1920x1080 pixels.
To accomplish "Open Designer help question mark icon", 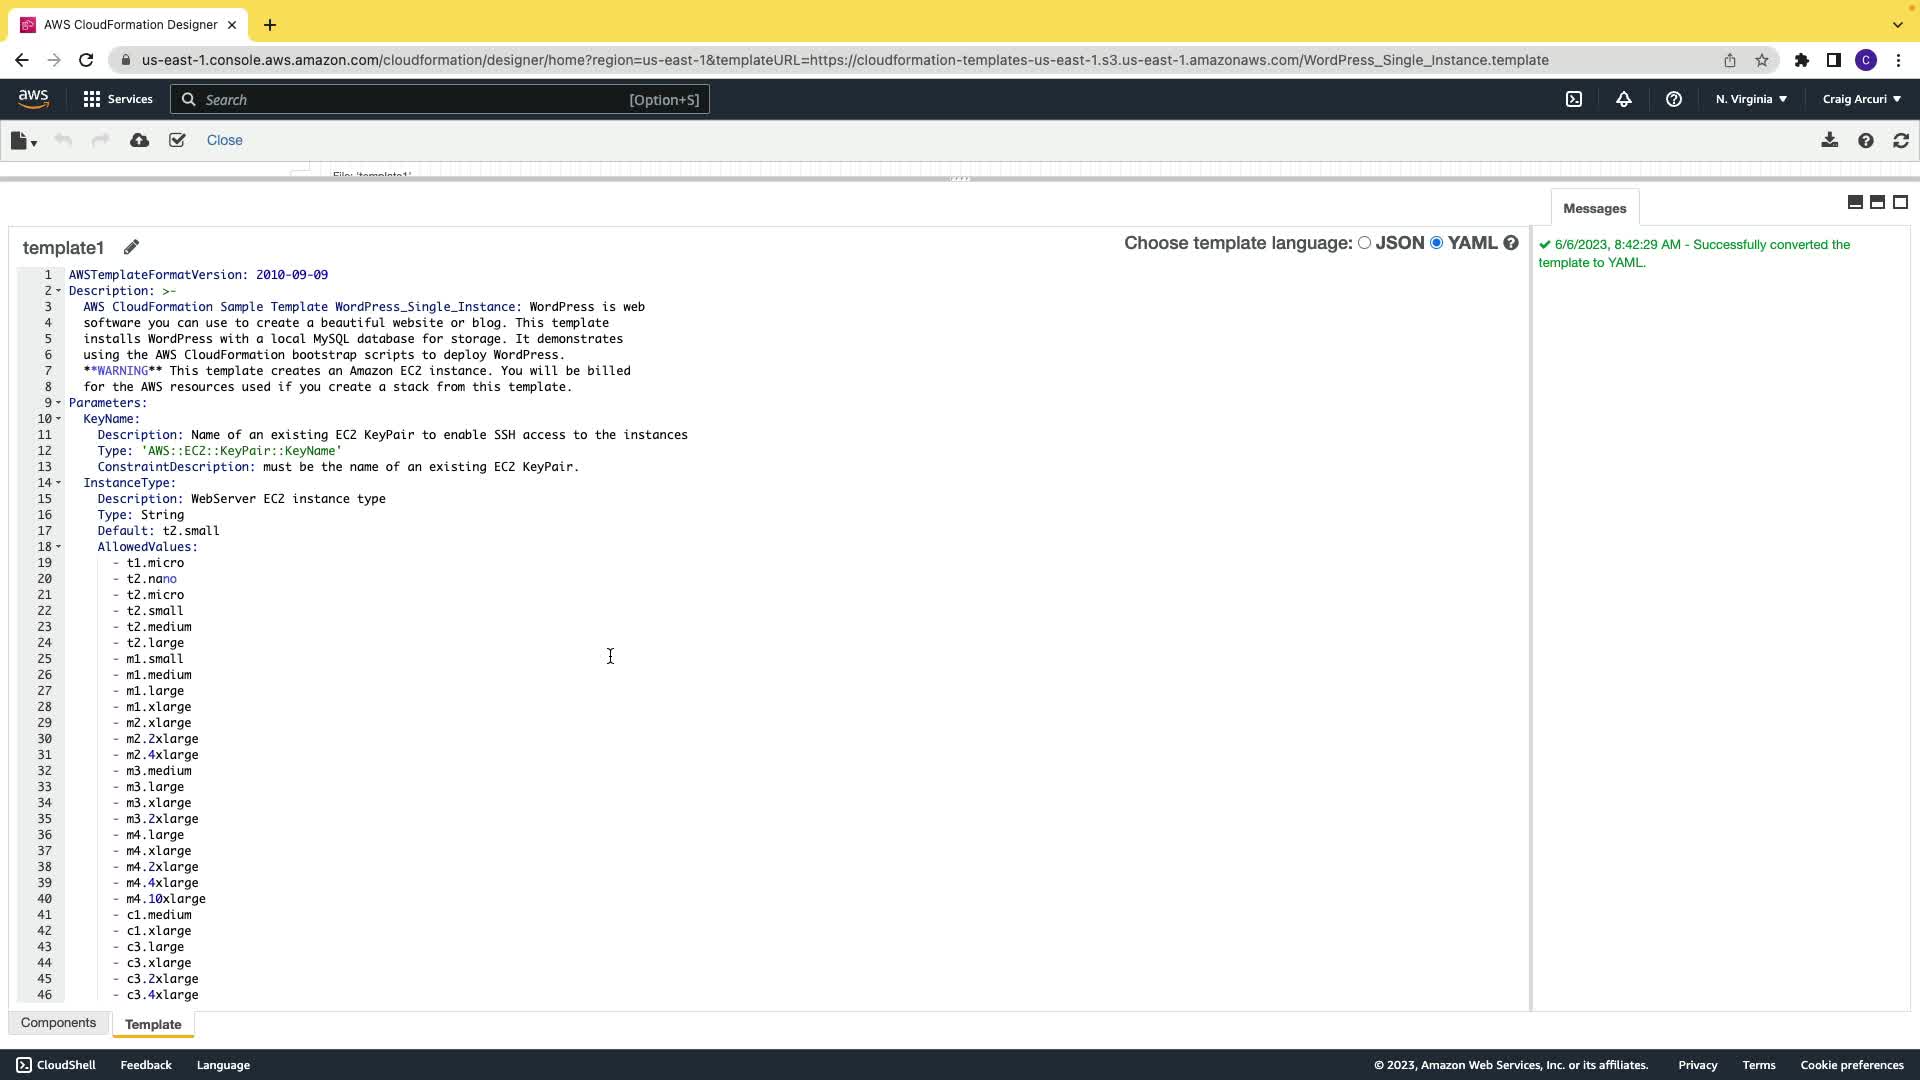I will point(1865,141).
